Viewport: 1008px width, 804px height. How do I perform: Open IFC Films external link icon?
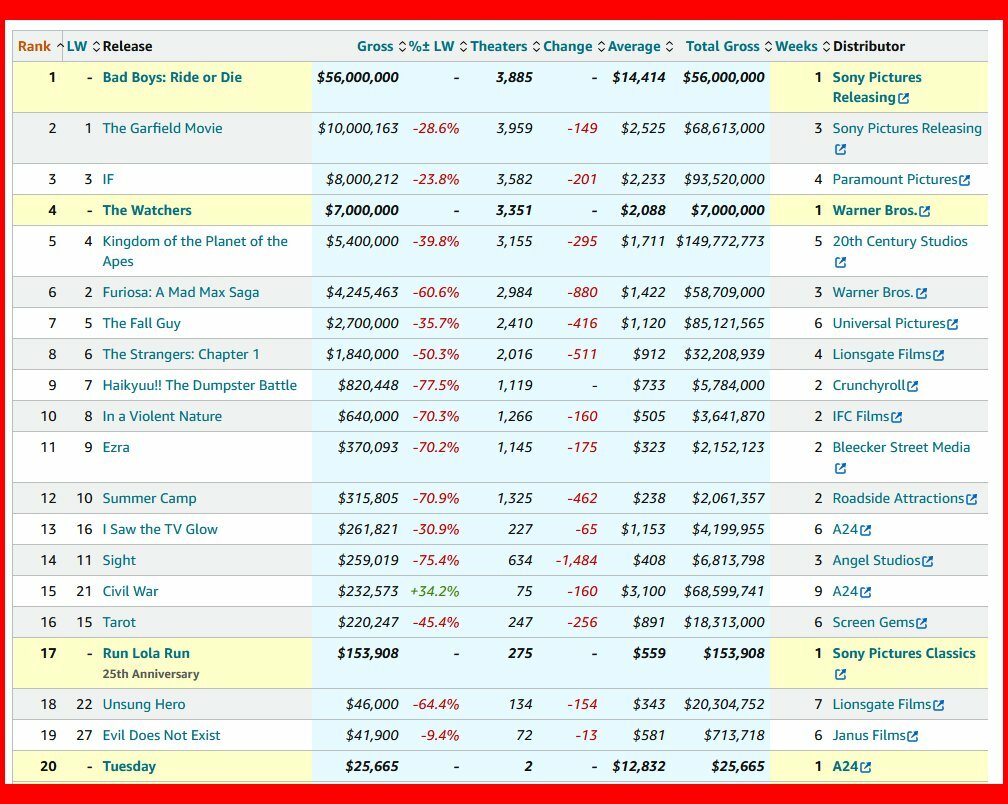tap(897, 417)
